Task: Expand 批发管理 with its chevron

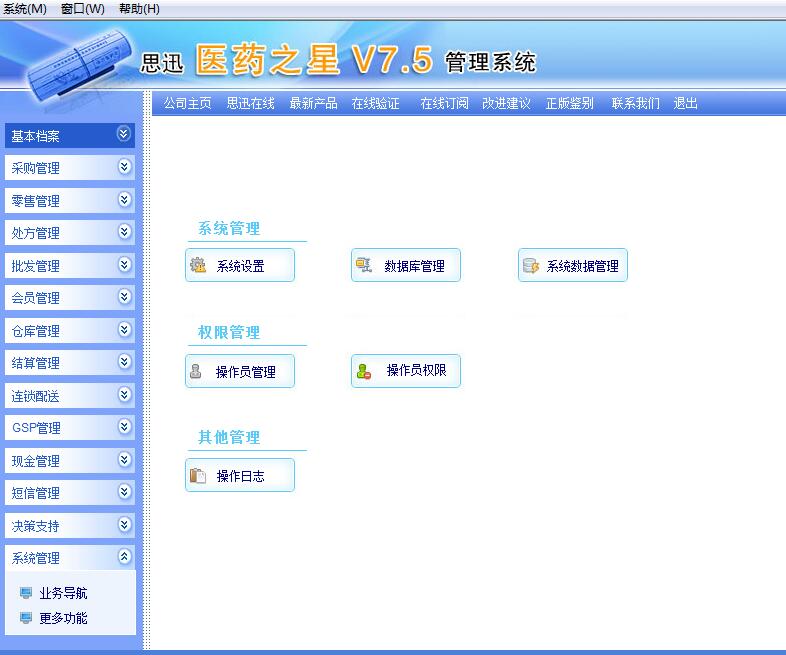Action: pos(124,264)
